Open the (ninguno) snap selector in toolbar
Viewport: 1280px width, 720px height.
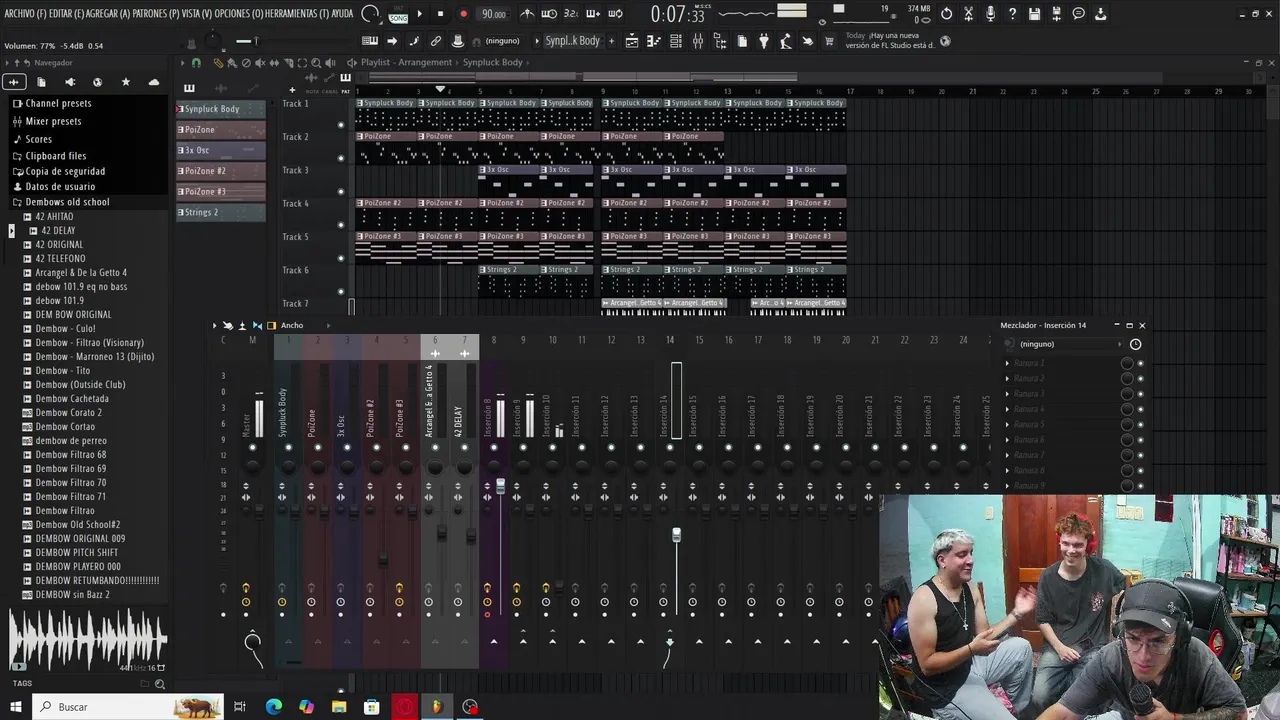click(502, 41)
